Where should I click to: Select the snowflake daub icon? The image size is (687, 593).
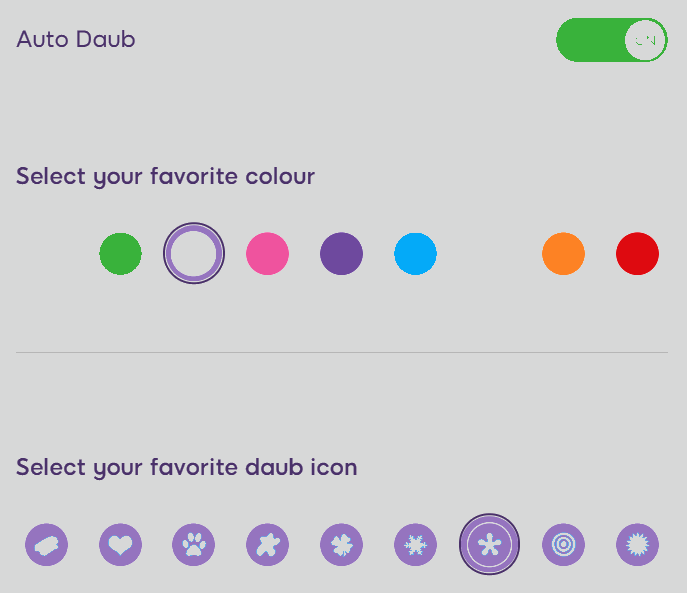pos(415,544)
